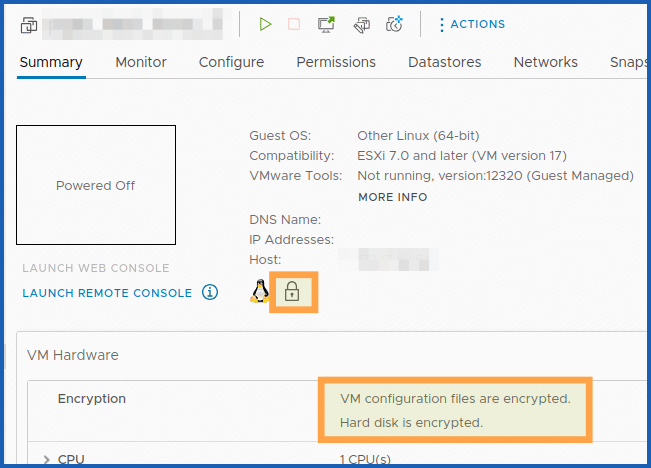
Task: Click the info icon beside Launch Remote Console
Action: click(x=210, y=293)
